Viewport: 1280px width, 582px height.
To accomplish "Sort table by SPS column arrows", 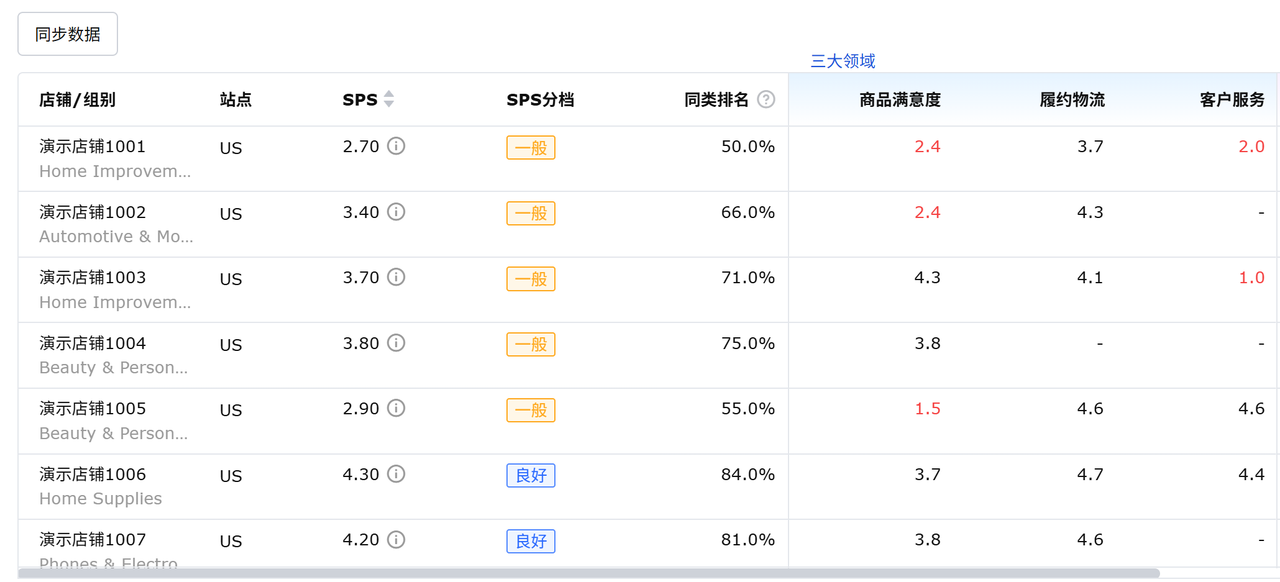I will click(389, 99).
